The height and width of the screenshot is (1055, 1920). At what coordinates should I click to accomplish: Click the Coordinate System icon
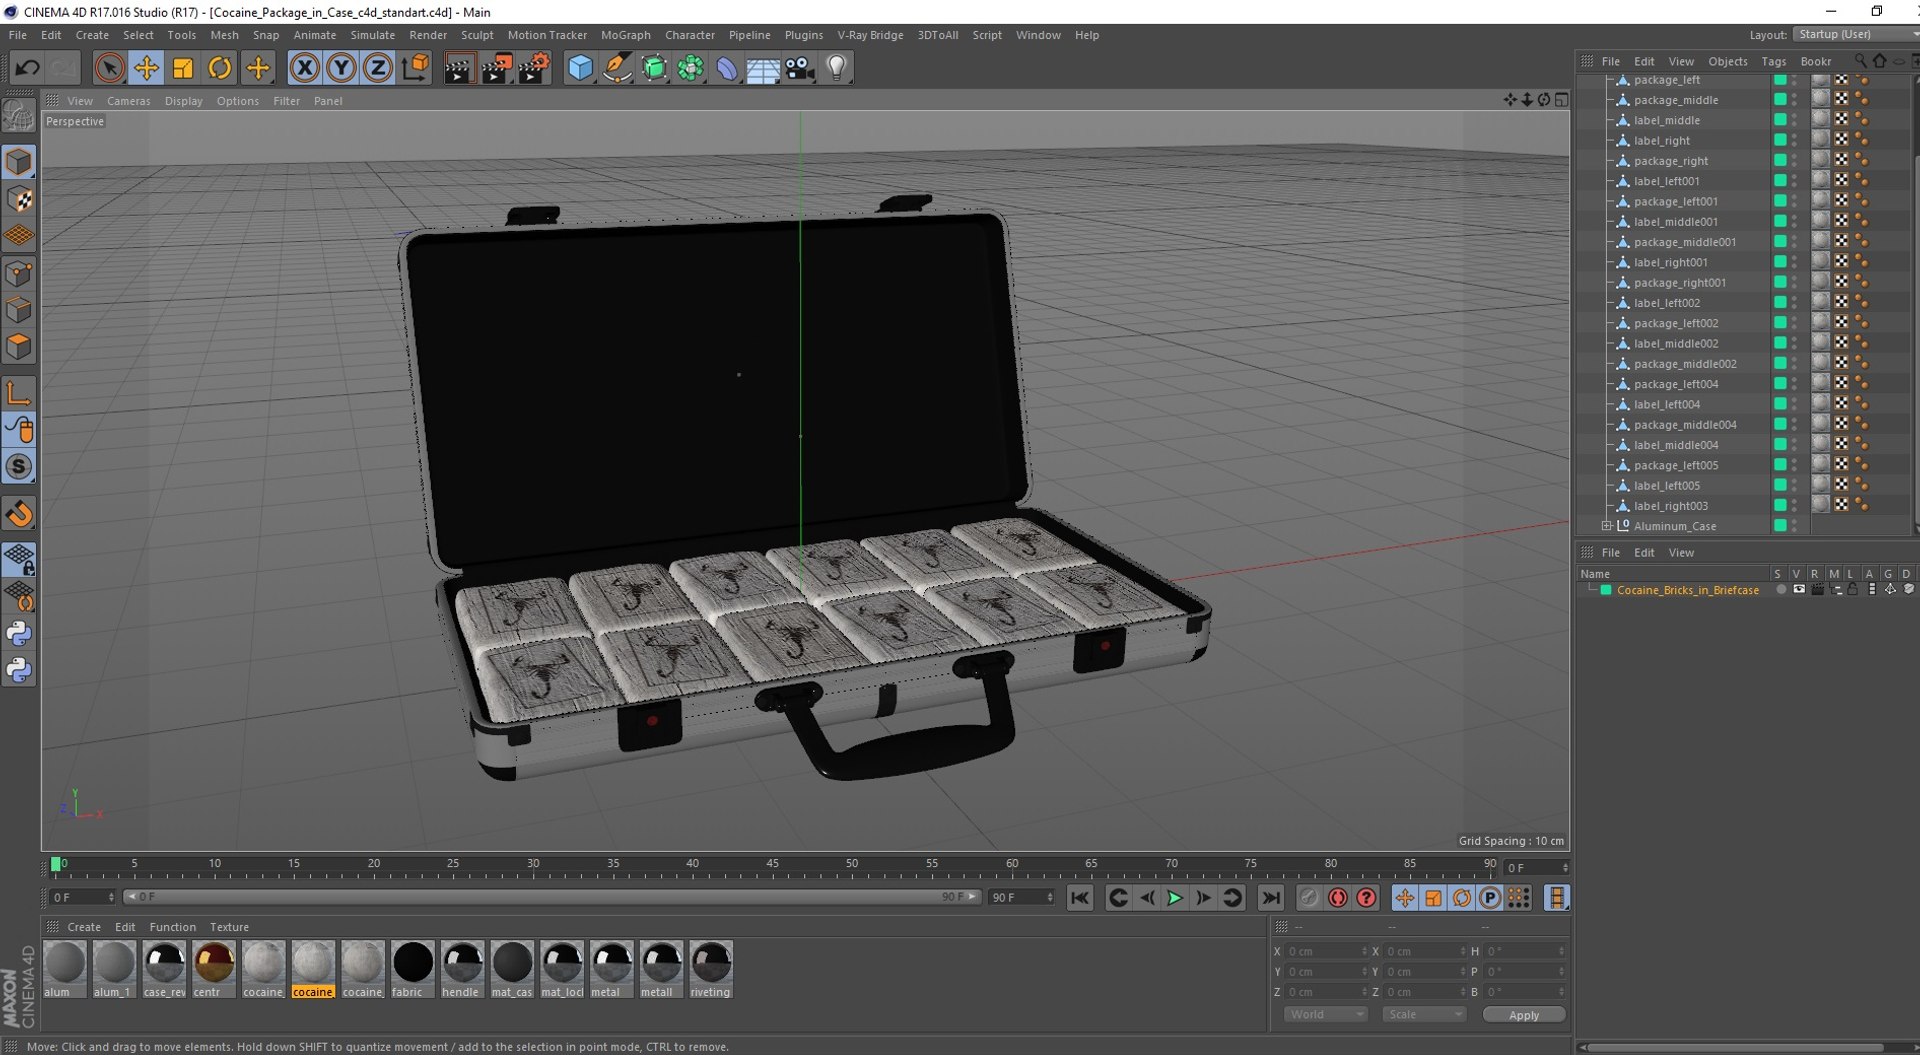coord(415,68)
